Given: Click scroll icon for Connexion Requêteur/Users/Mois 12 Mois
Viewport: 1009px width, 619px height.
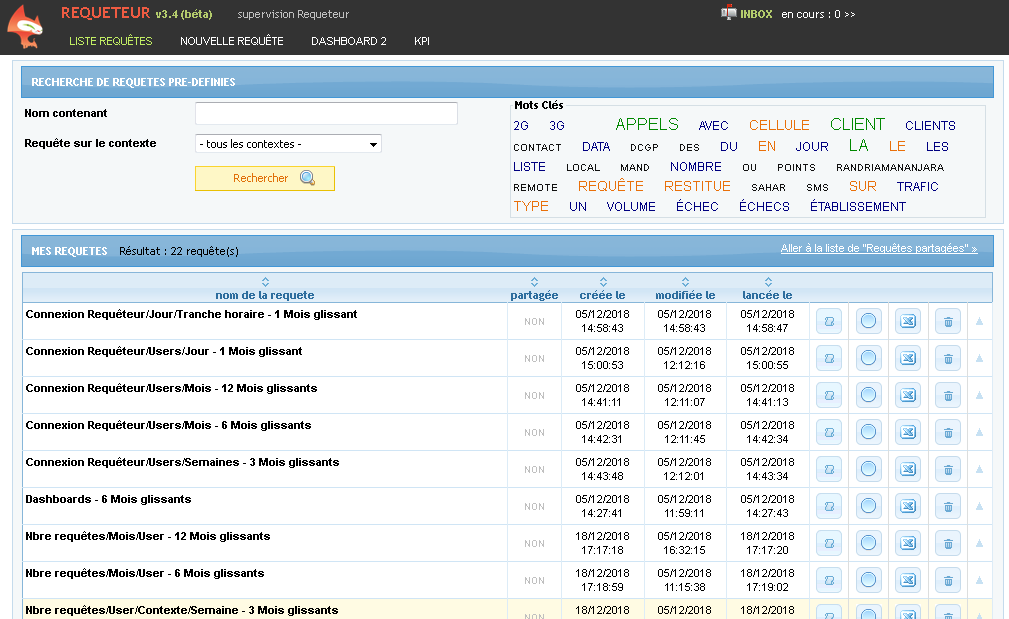Looking at the screenshot, I should [x=829, y=395].
